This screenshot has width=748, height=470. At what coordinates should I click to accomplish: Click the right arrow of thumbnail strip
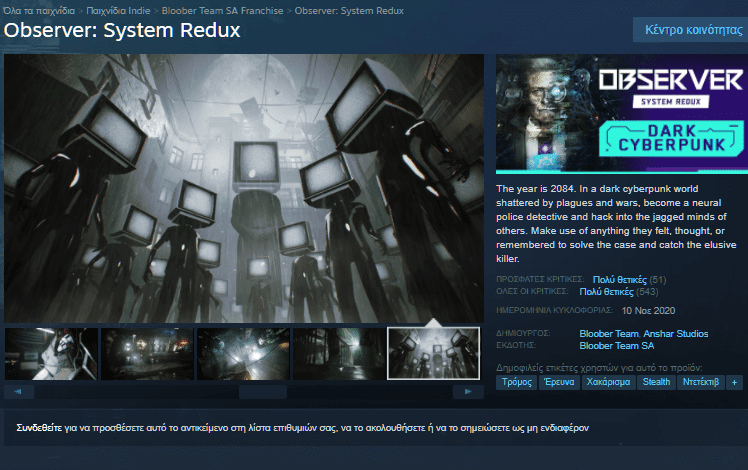(468, 392)
